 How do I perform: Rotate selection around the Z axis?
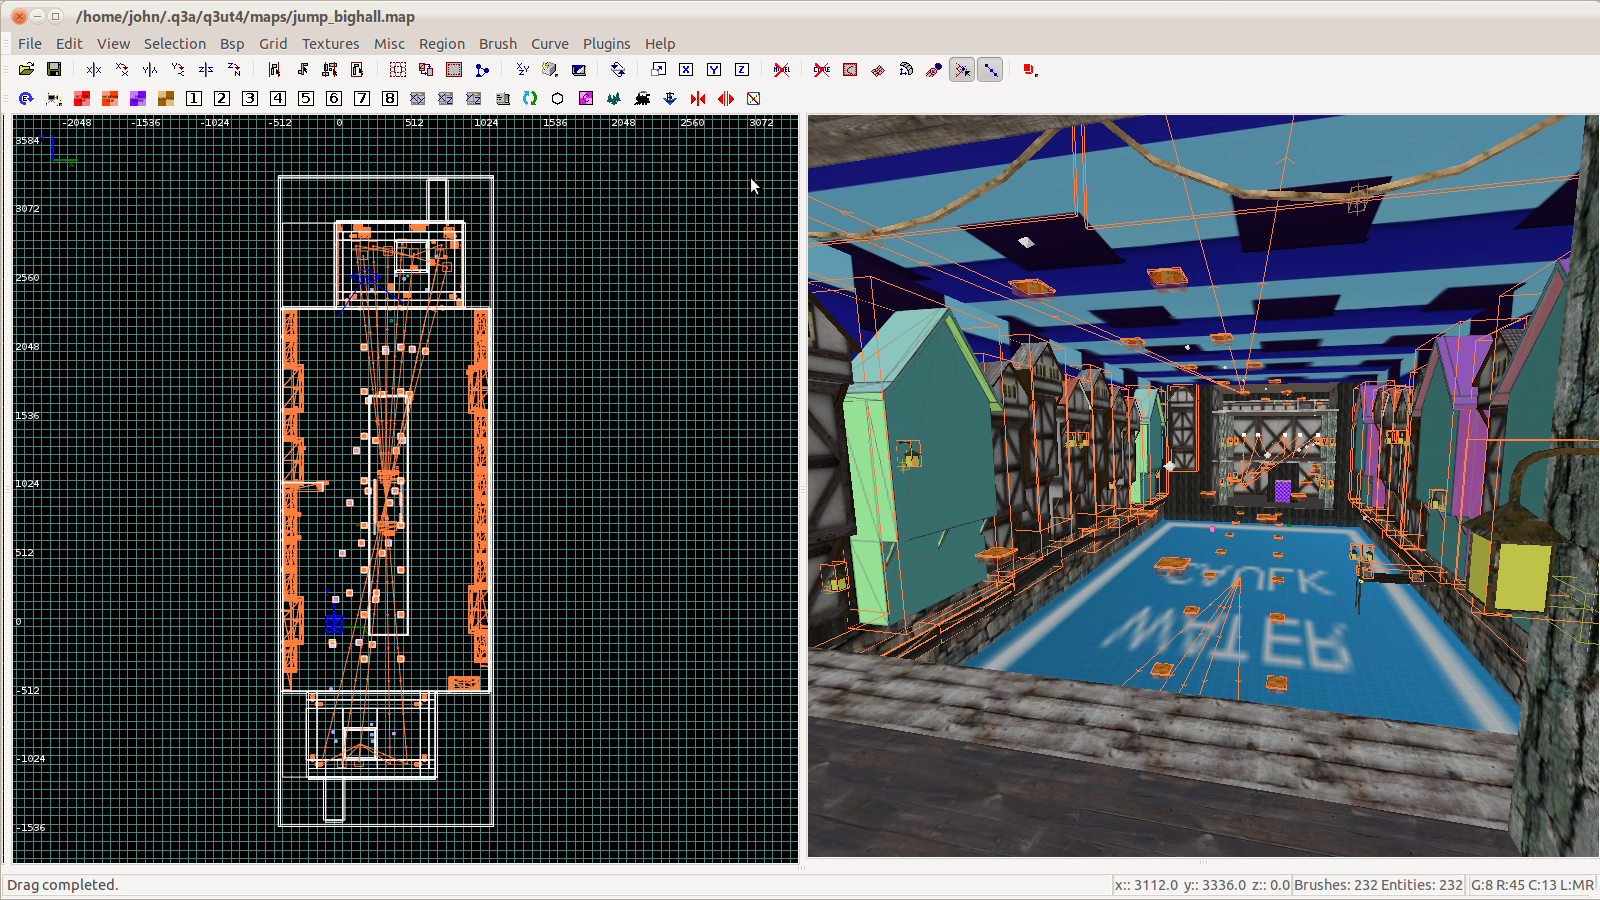[234, 70]
